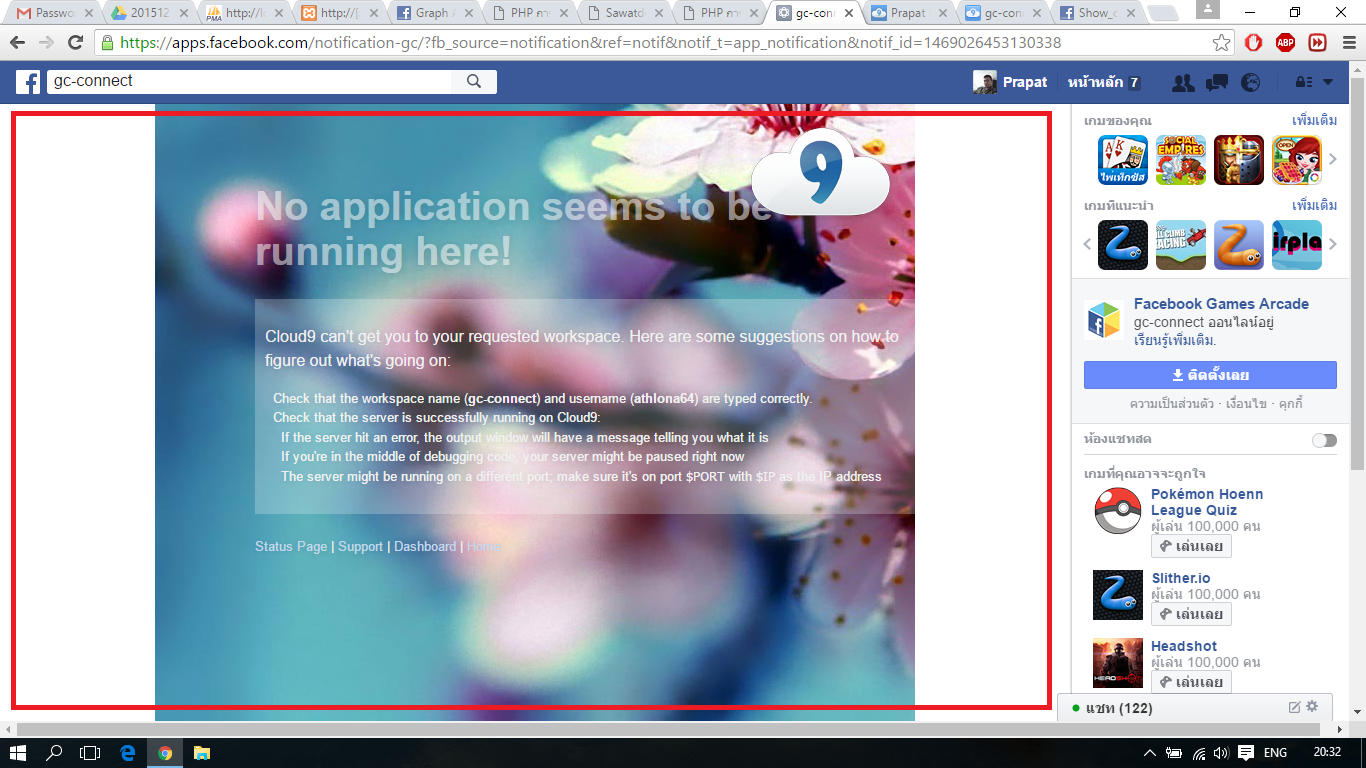Launch the Social Empires game icon
The height and width of the screenshot is (768, 1366).
[1181, 160]
